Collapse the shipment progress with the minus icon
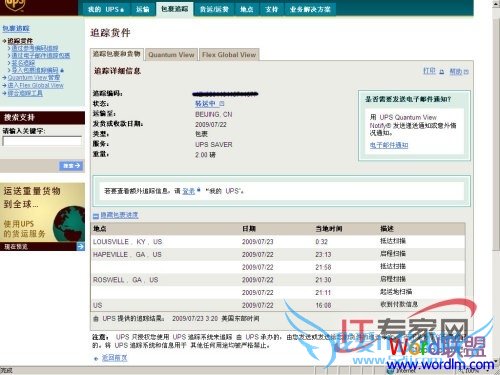 point(96,216)
